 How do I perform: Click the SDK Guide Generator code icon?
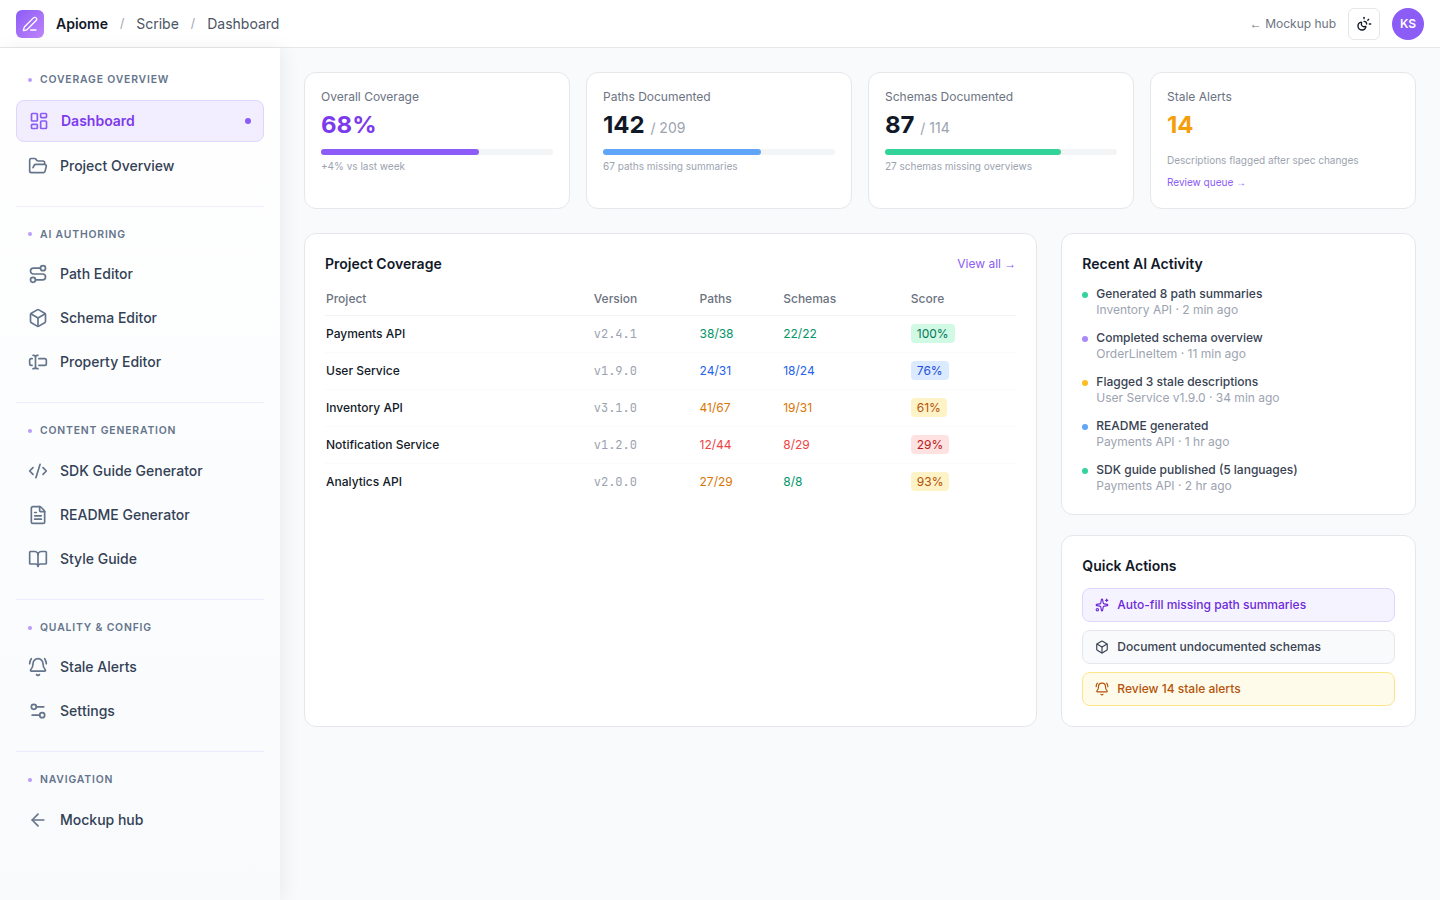pyautogui.click(x=38, y=471)
